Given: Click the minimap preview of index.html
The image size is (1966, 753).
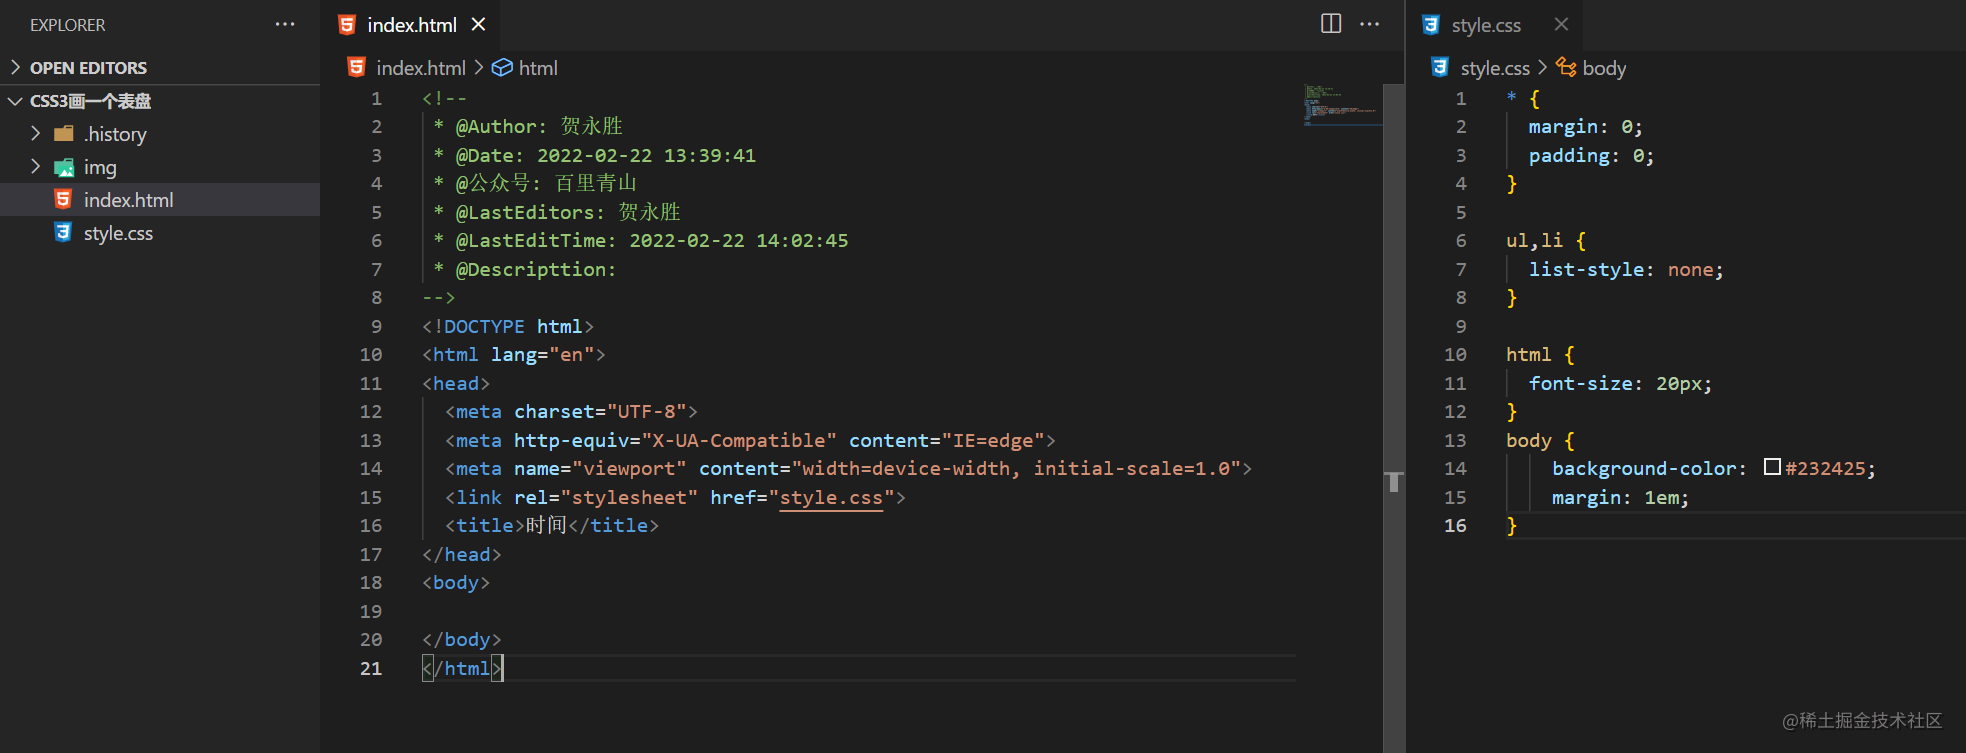Looking at the screenshot, I should [x=1342, y=105].
